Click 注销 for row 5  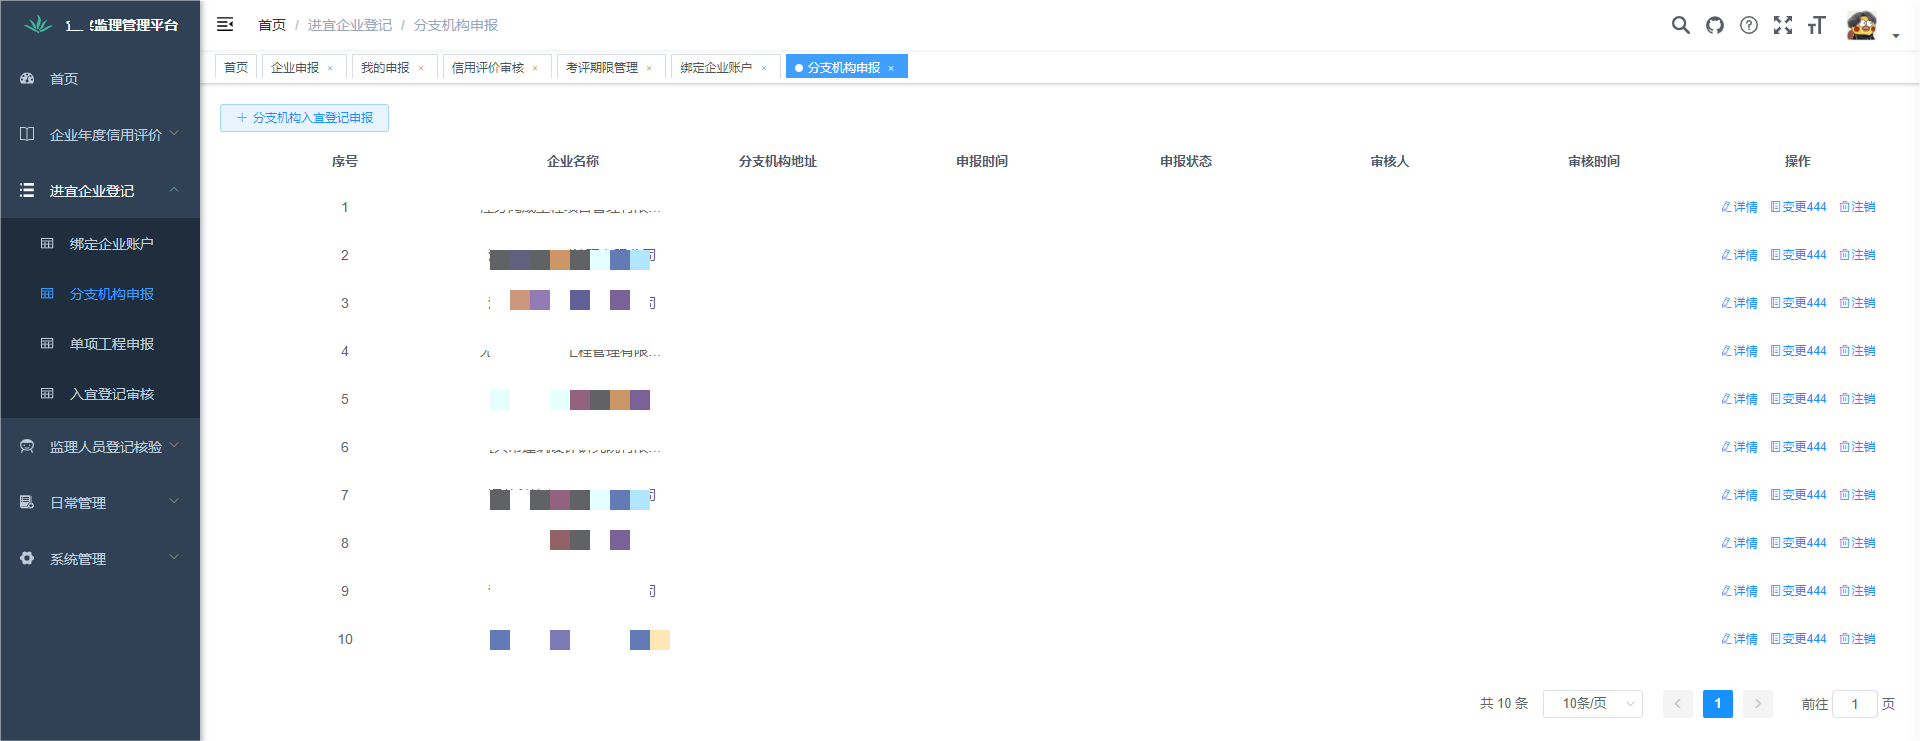coord(1857,399)
